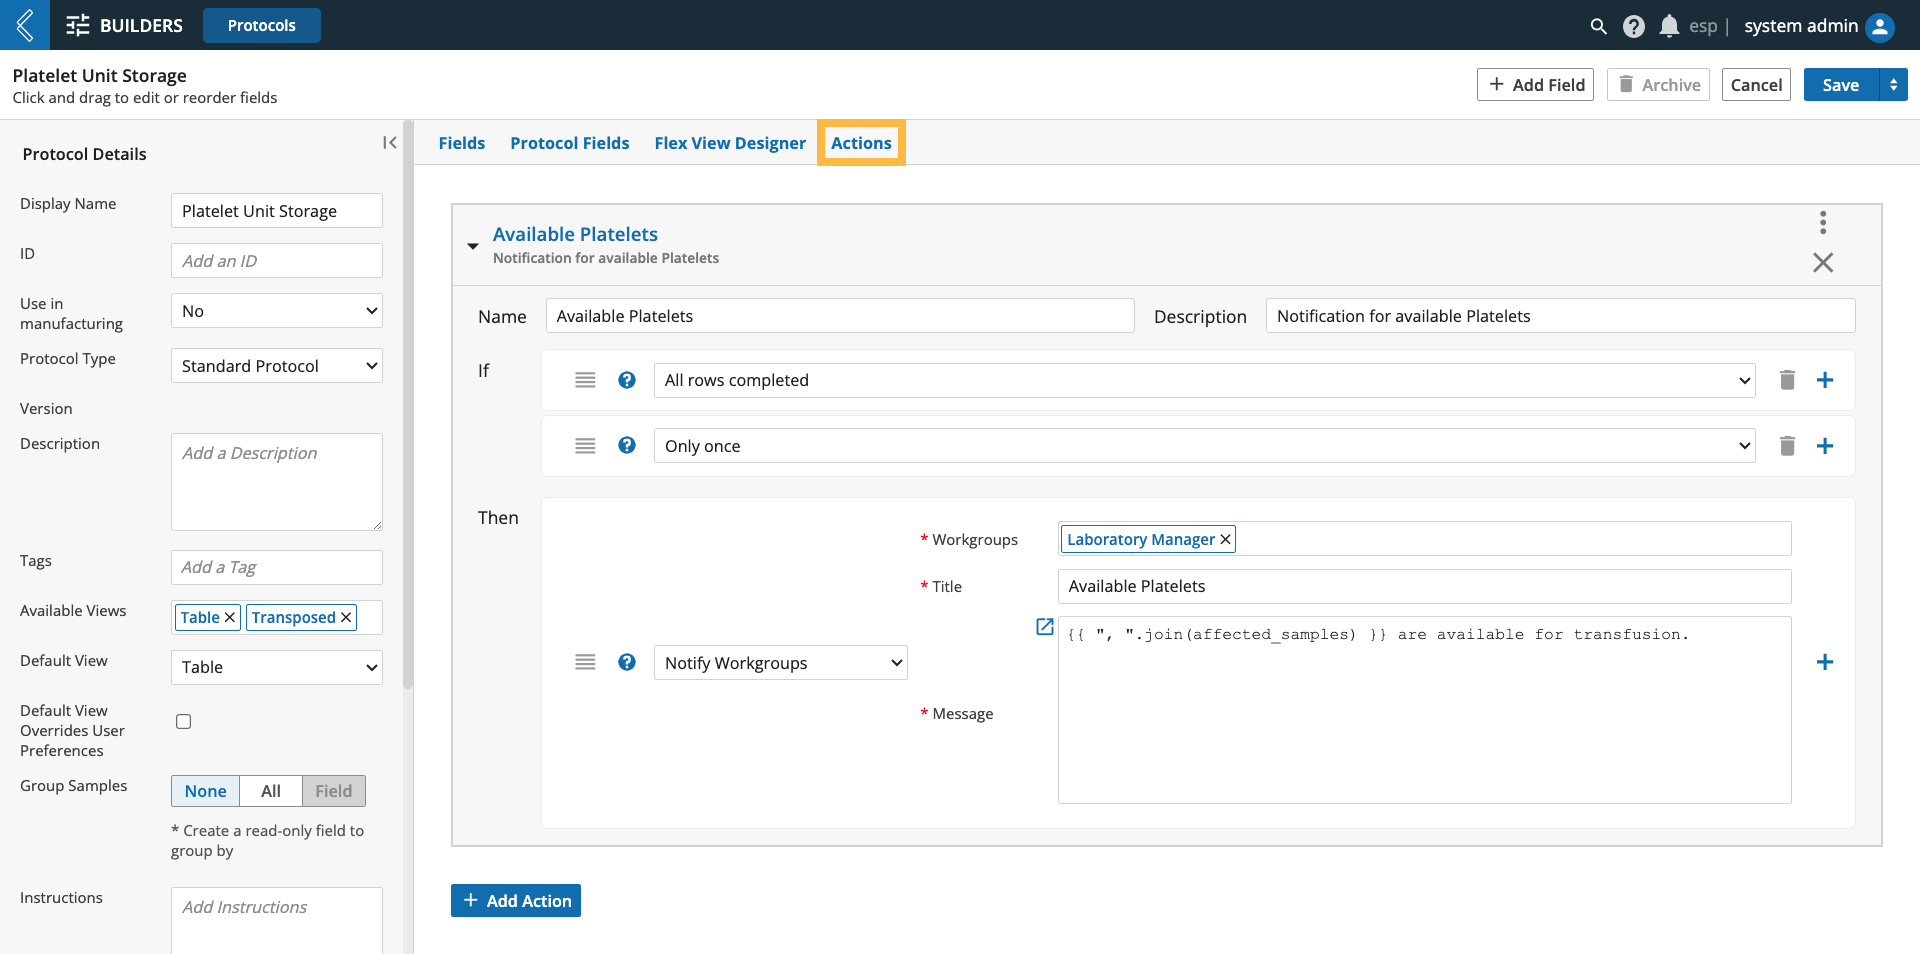The image size is (1920, 954).
Task: Switch to the Fields tab
Action: tap(462, 143)
